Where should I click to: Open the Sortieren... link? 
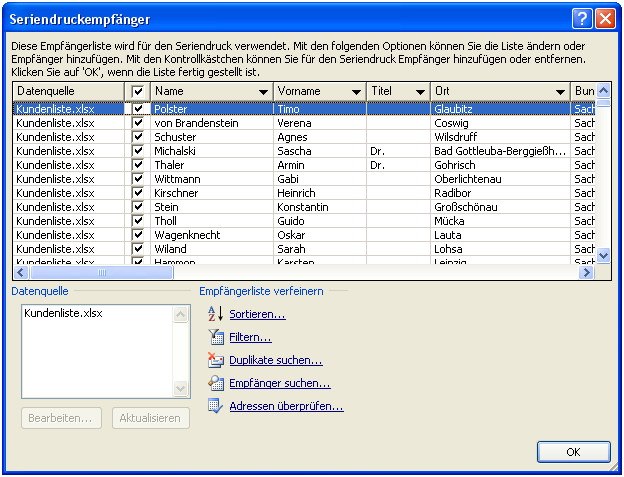coord(257,314)
